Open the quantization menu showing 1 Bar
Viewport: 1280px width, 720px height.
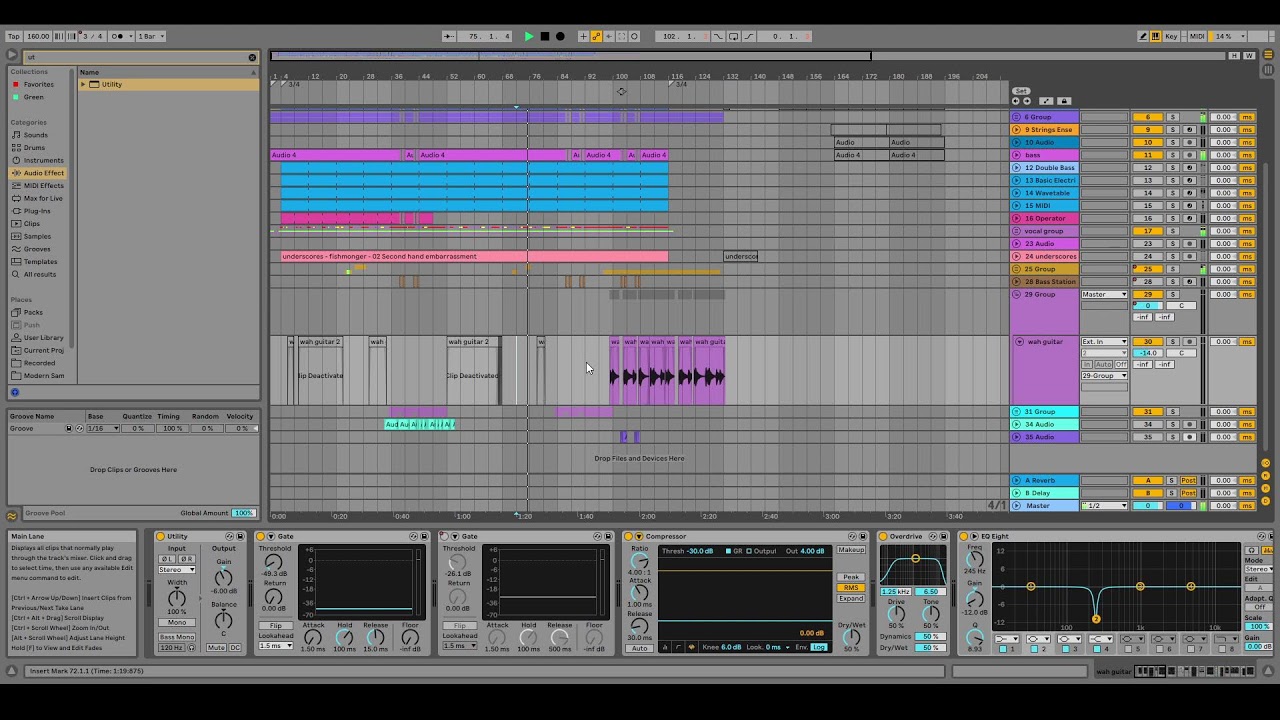pos(151,36)
